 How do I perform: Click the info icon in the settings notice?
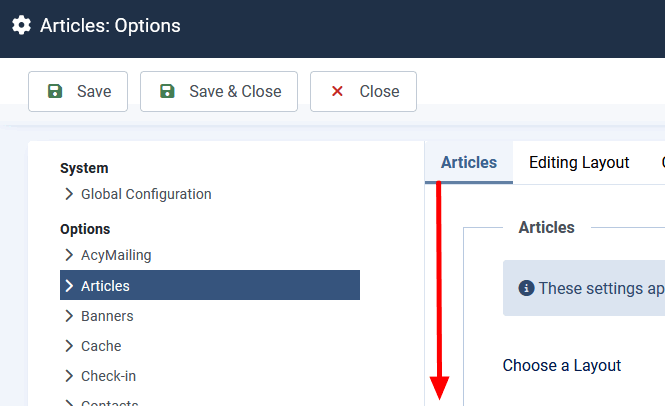(526, 288)
